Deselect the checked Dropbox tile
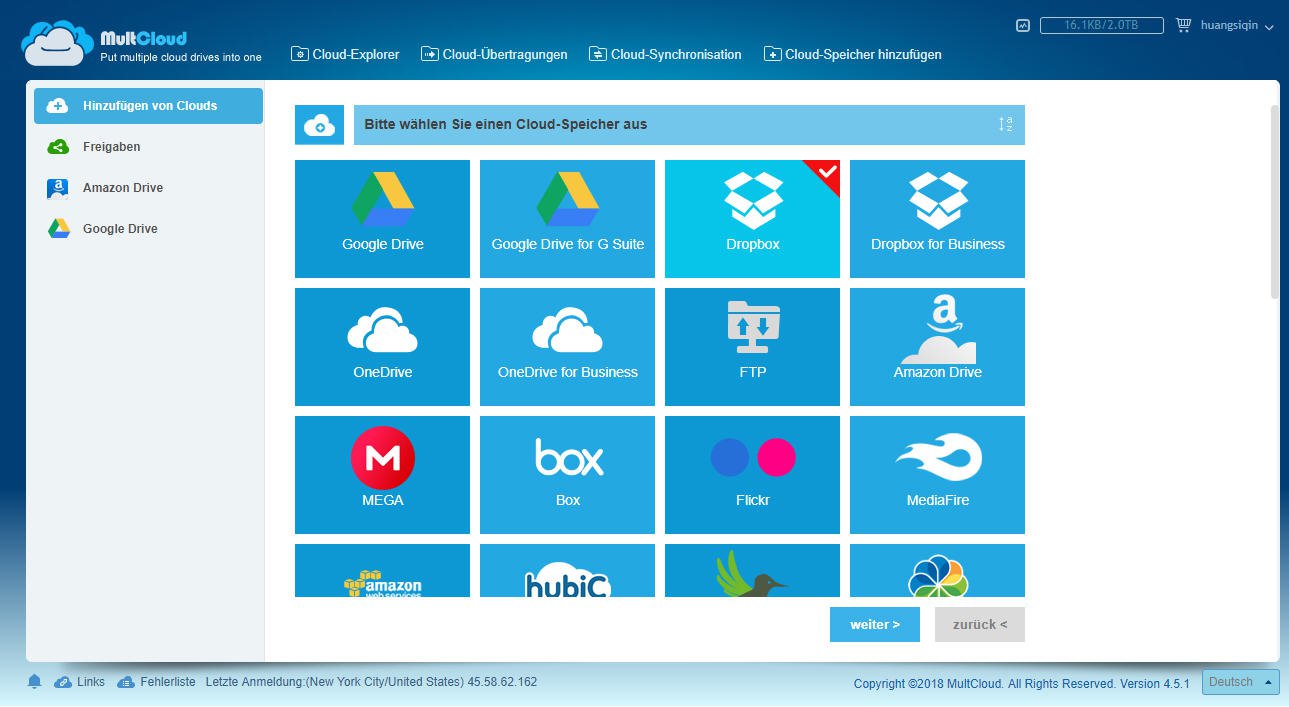Viewport: 1289px width, 707px height. point(752,218)
